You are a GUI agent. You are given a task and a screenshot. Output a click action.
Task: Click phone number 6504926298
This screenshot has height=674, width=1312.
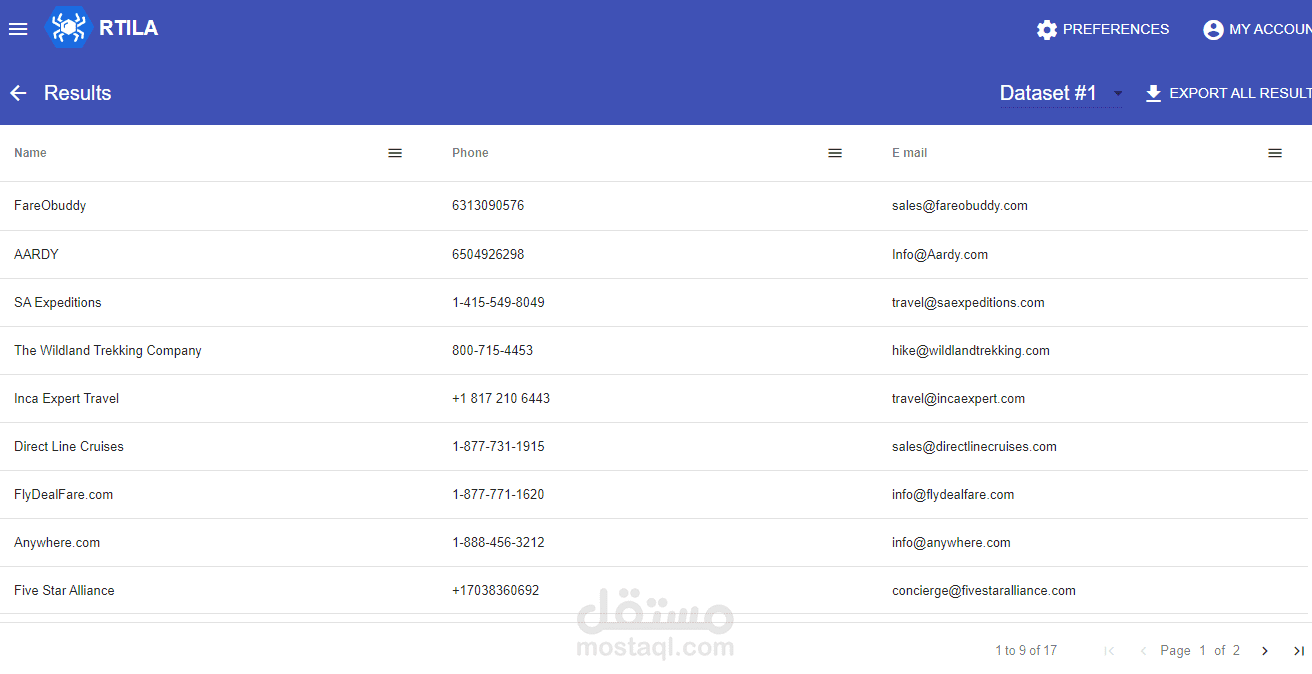point(488,254)
